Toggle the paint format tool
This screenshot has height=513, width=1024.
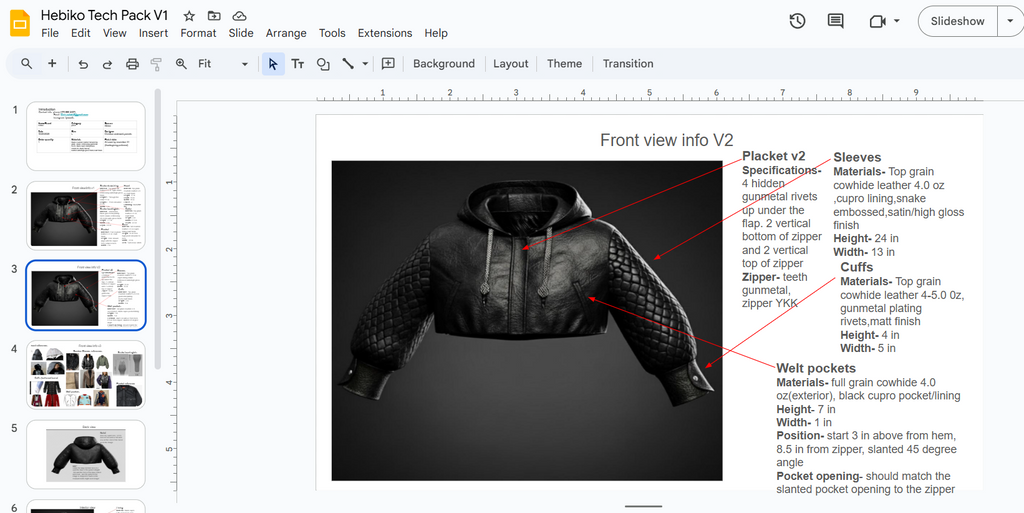pos(156,64)
